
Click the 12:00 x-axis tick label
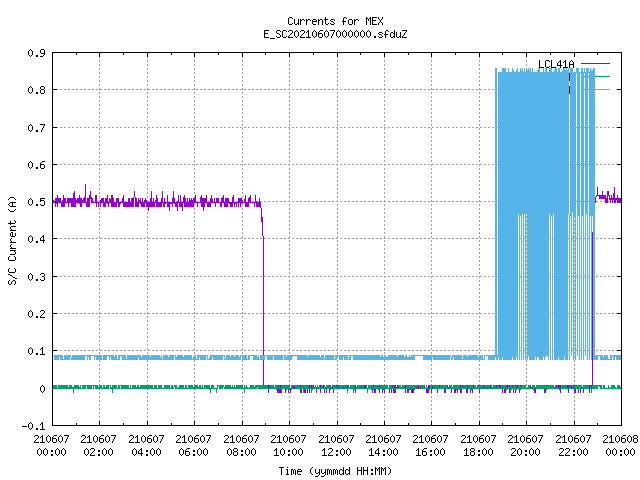pos(336,452)
